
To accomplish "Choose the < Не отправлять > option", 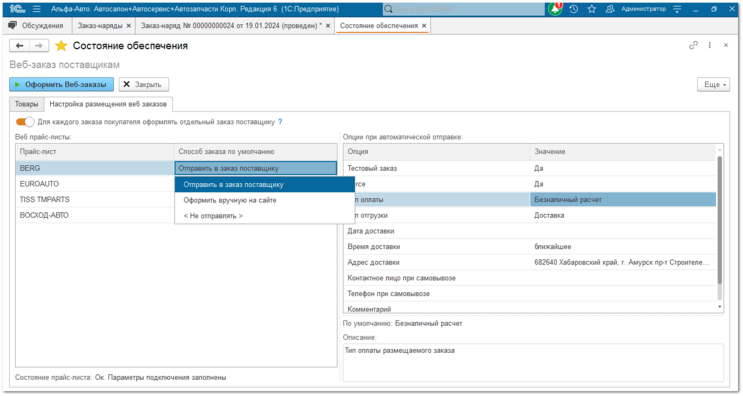I will tap(264, 216).
